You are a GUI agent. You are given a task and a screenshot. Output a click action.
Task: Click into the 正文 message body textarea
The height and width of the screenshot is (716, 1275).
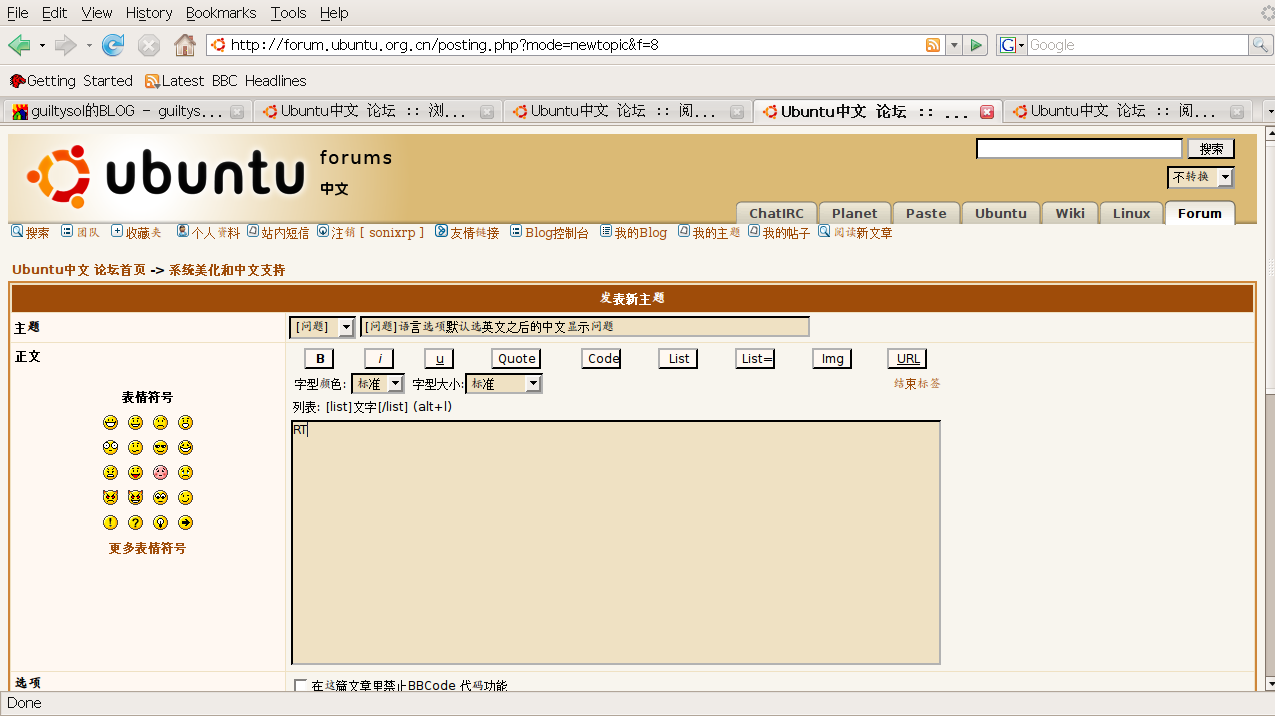(x=616, y=543)
